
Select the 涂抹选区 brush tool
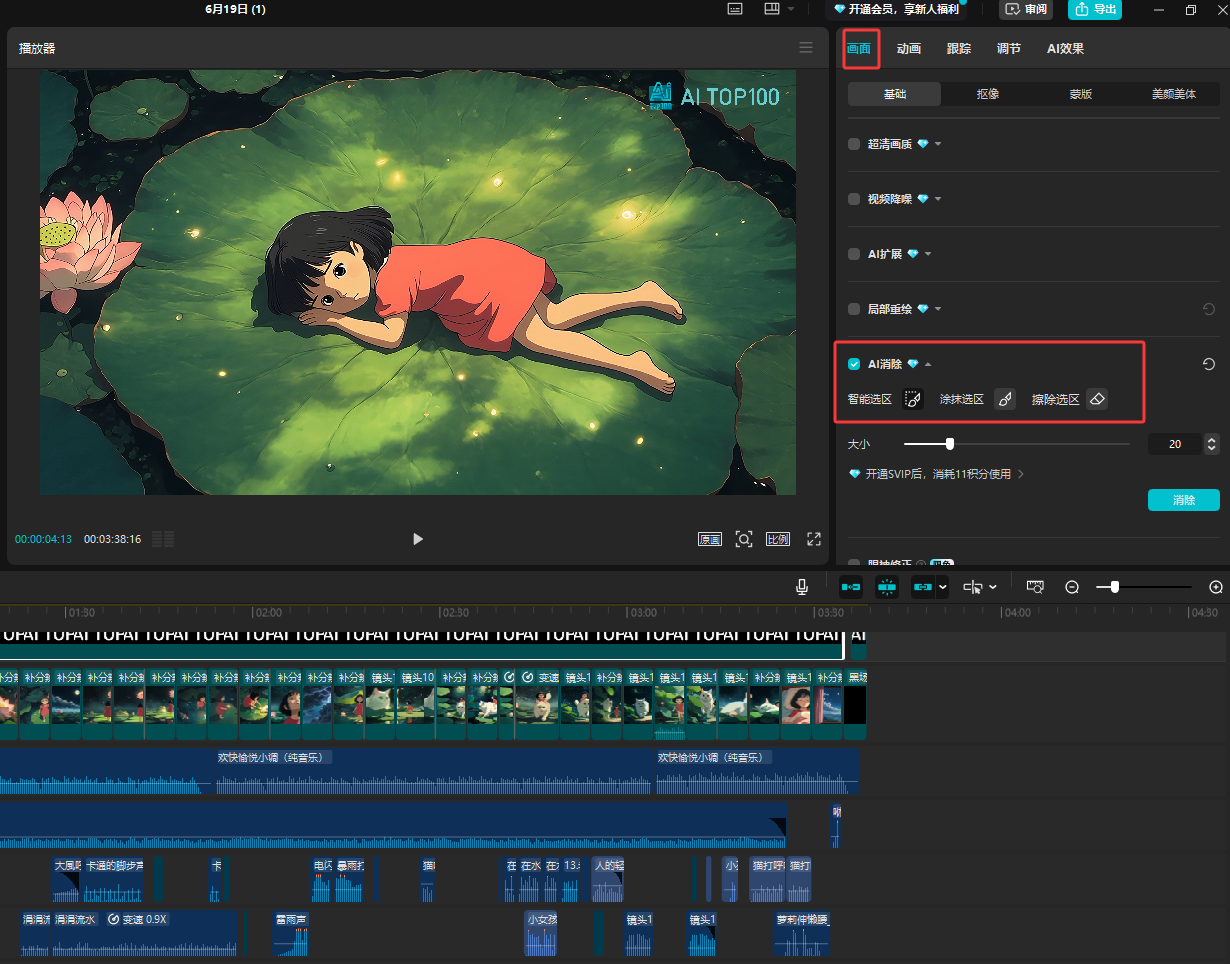[1005, 399]
